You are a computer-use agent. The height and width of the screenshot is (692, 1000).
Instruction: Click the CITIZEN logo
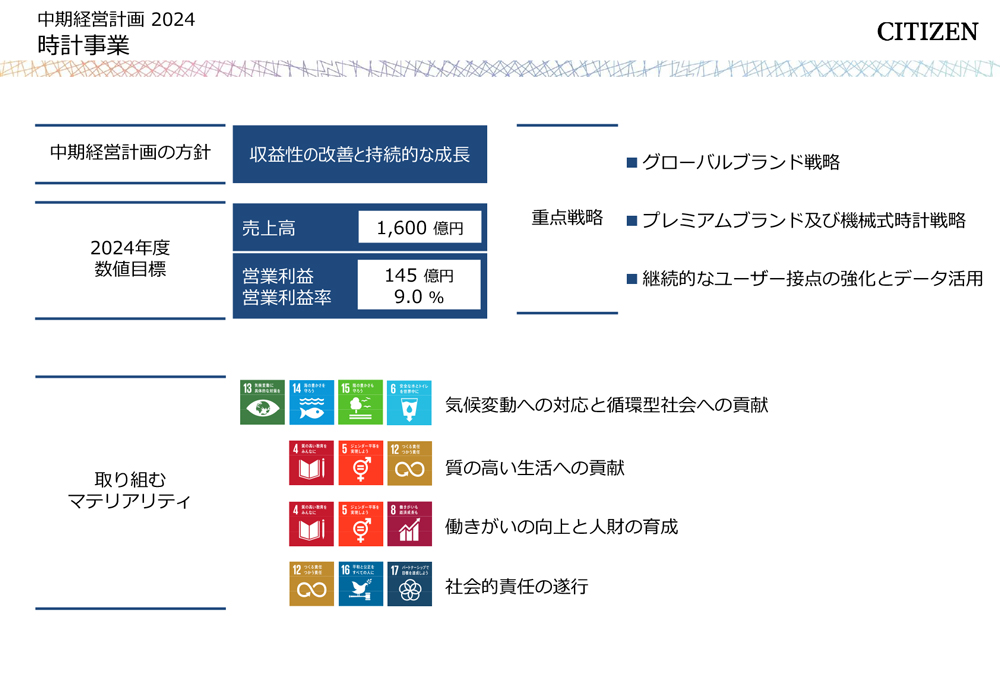click(x=927, y=32)
